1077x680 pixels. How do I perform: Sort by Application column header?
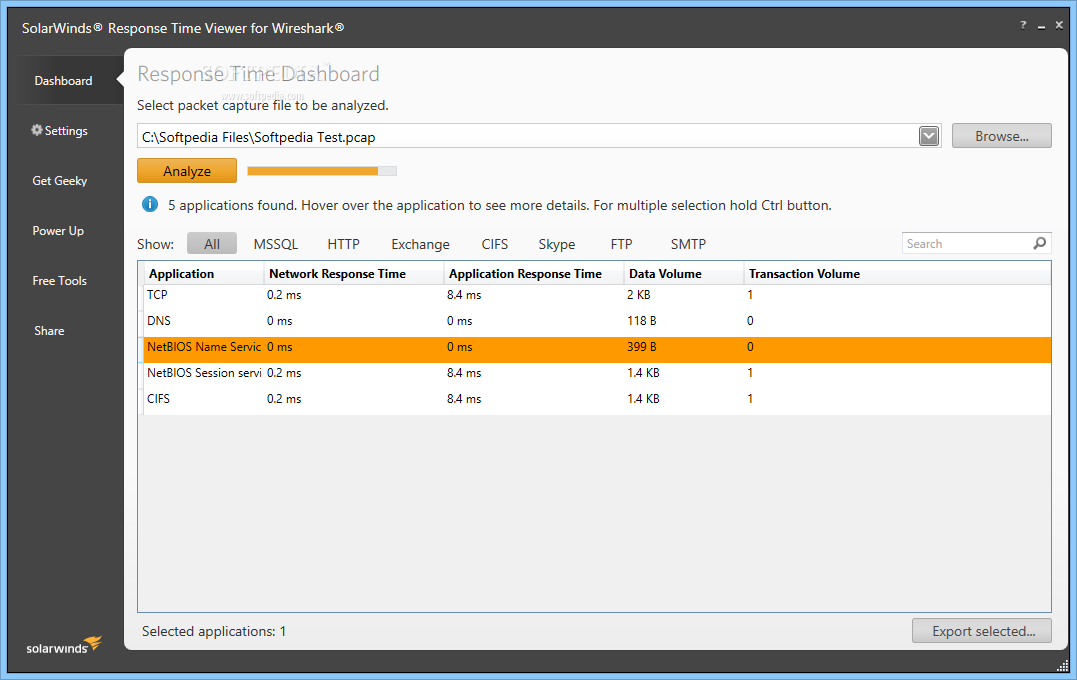203,273
